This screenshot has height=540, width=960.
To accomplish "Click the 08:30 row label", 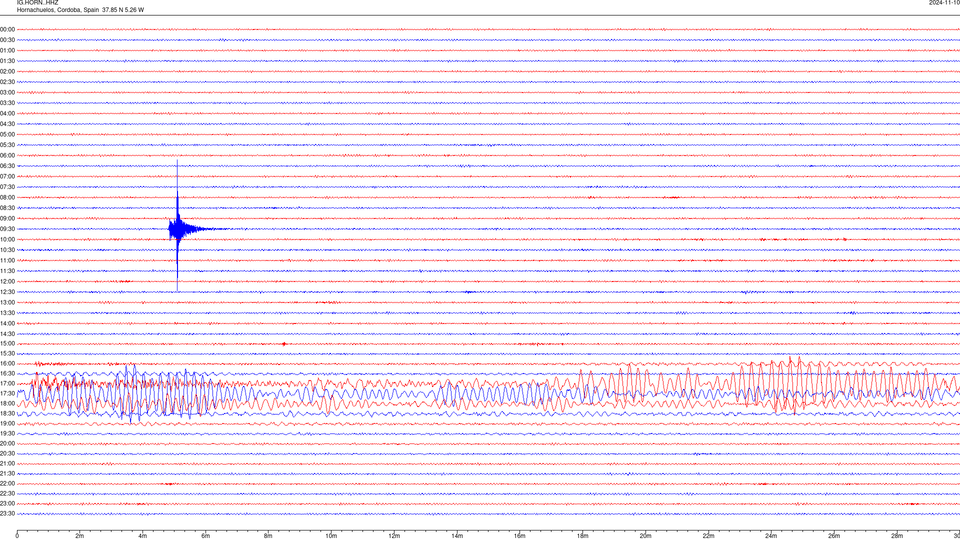I will tap(7, 208).
